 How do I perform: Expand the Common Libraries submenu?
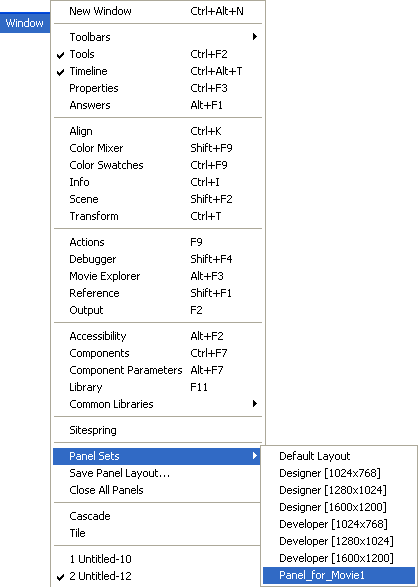tap(157, 404)
